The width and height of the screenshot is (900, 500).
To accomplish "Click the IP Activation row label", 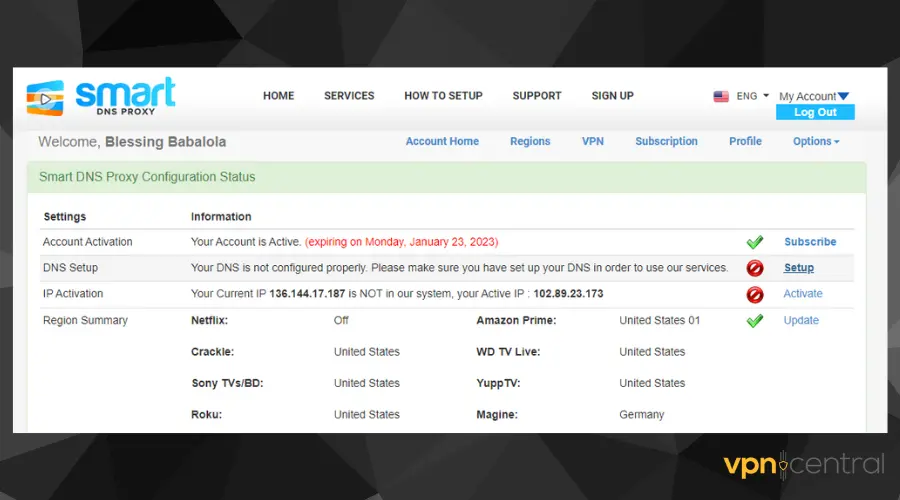I will [73, 293].
